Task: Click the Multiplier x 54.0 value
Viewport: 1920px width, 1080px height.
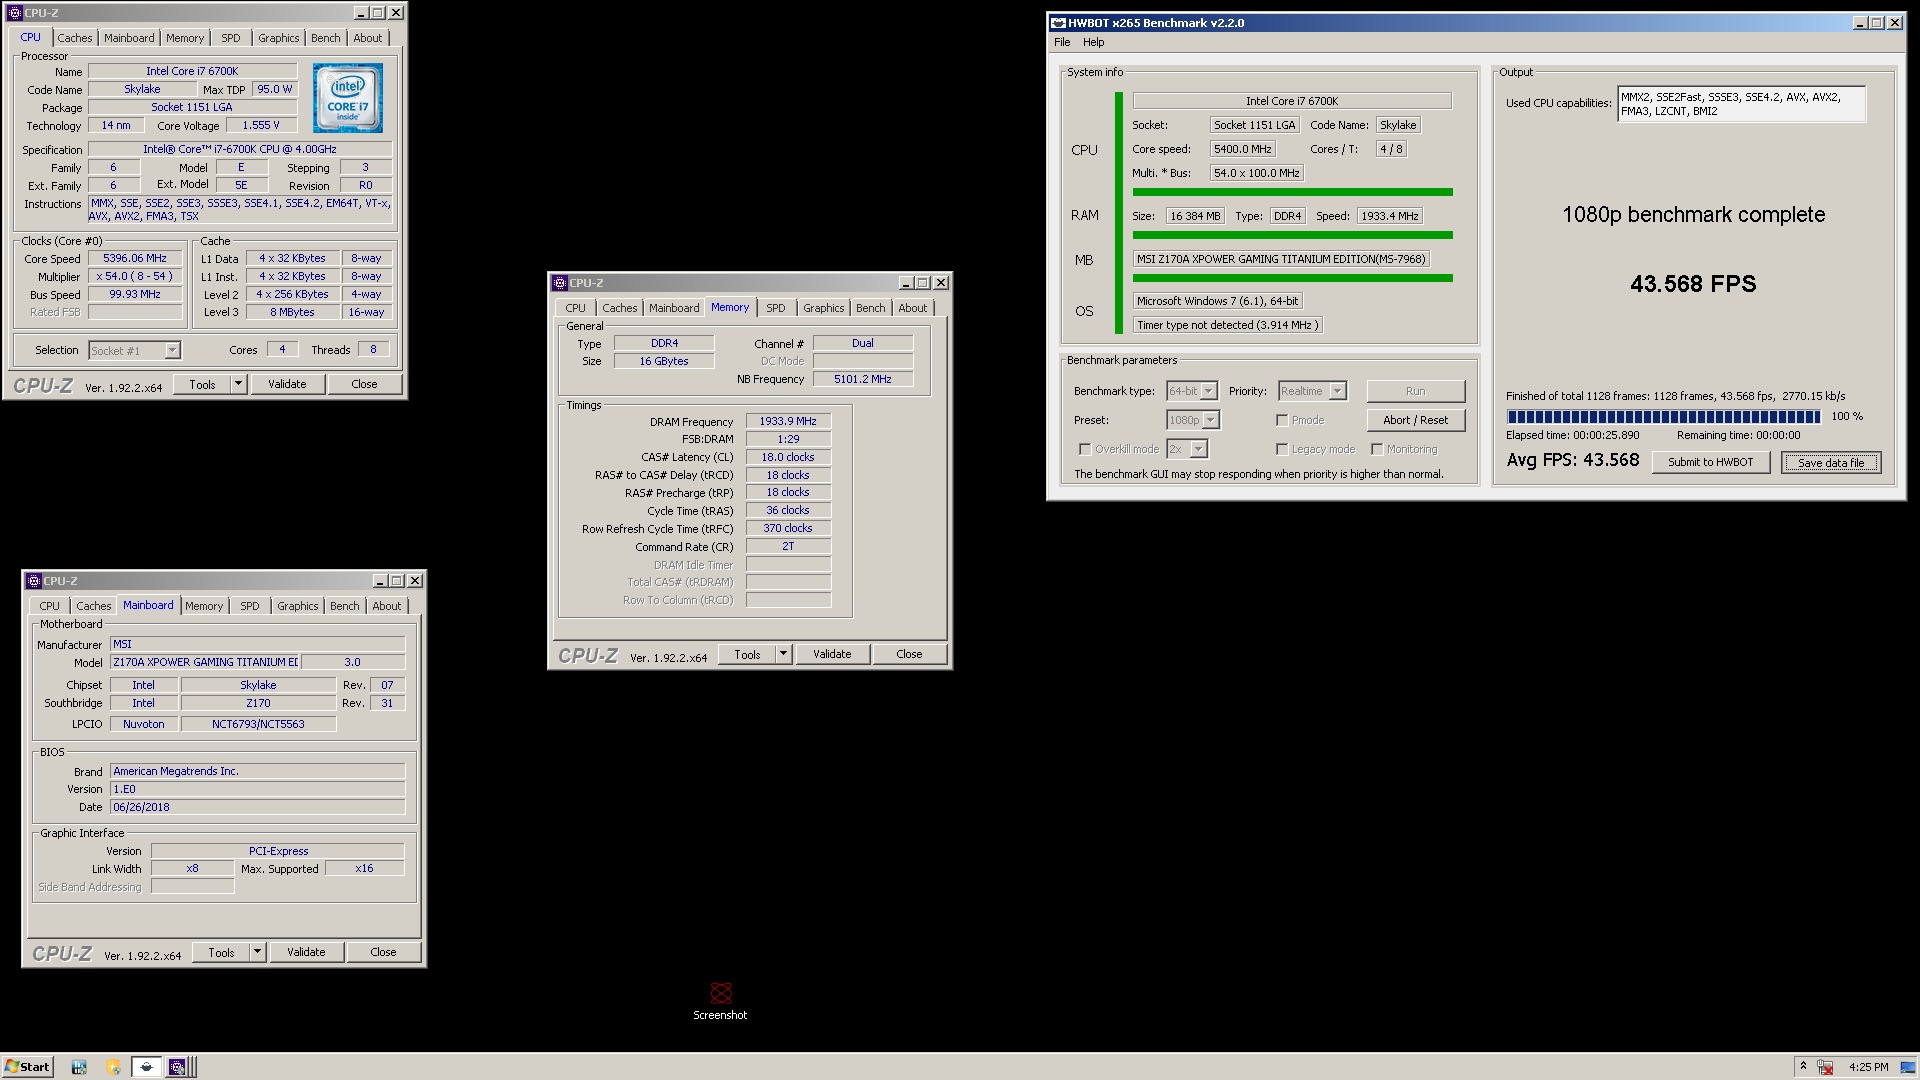Action: pyautogui.click(x=135, y=276)
